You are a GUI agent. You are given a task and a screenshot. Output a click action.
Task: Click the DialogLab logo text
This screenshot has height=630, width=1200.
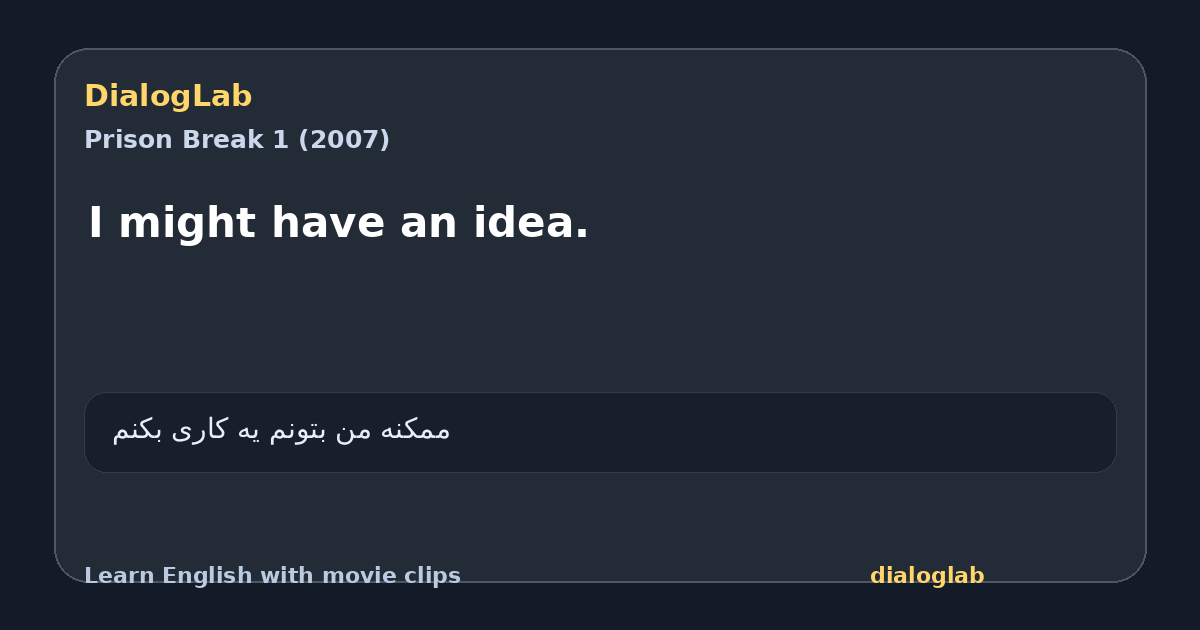tap(168, 97)
